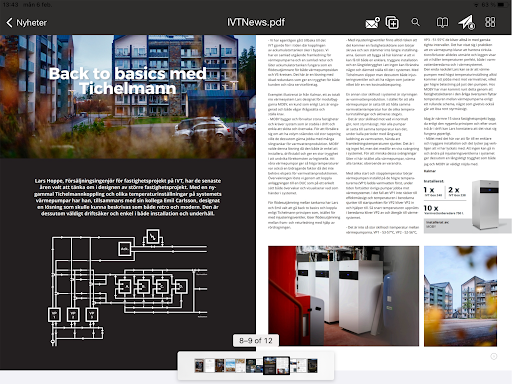Tap the Back to basics med Tichelmann headline
The height and width of the screenshot is (384, 512).
click(x=128, y=81)
